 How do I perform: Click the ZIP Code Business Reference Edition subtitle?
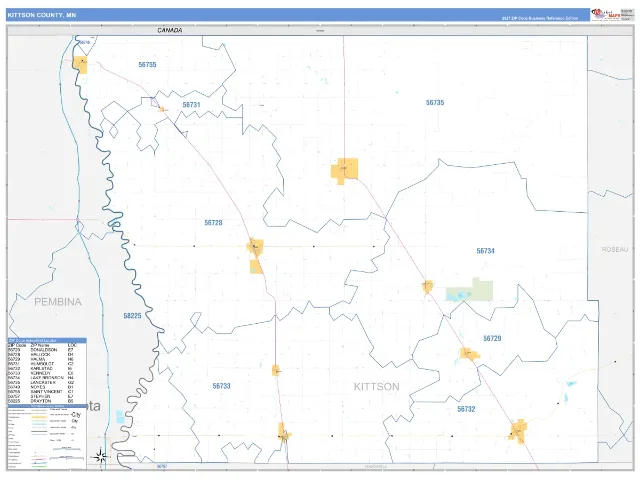click(x=539, y=18)
